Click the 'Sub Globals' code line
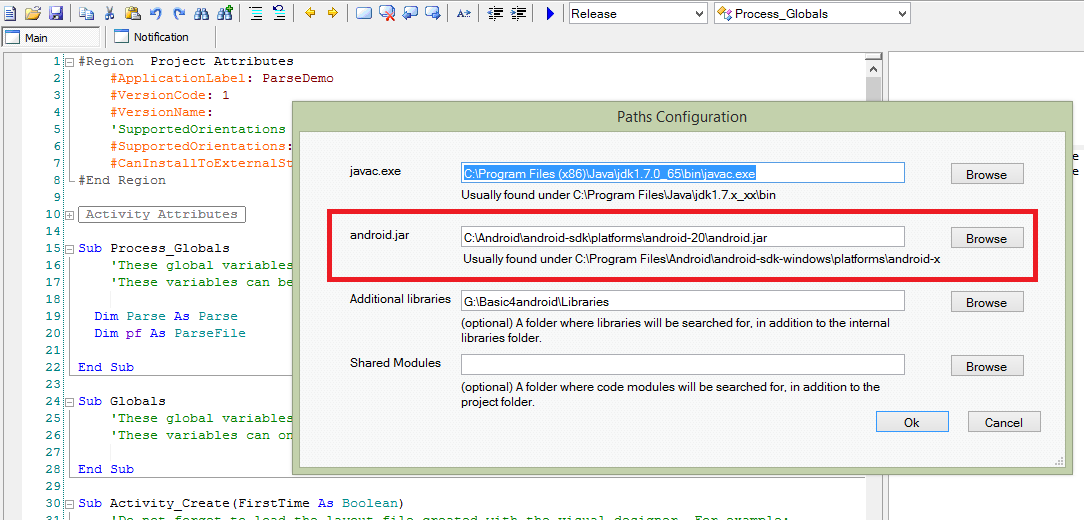Viewport: 1084px width, 520px height. pos(122,401)
